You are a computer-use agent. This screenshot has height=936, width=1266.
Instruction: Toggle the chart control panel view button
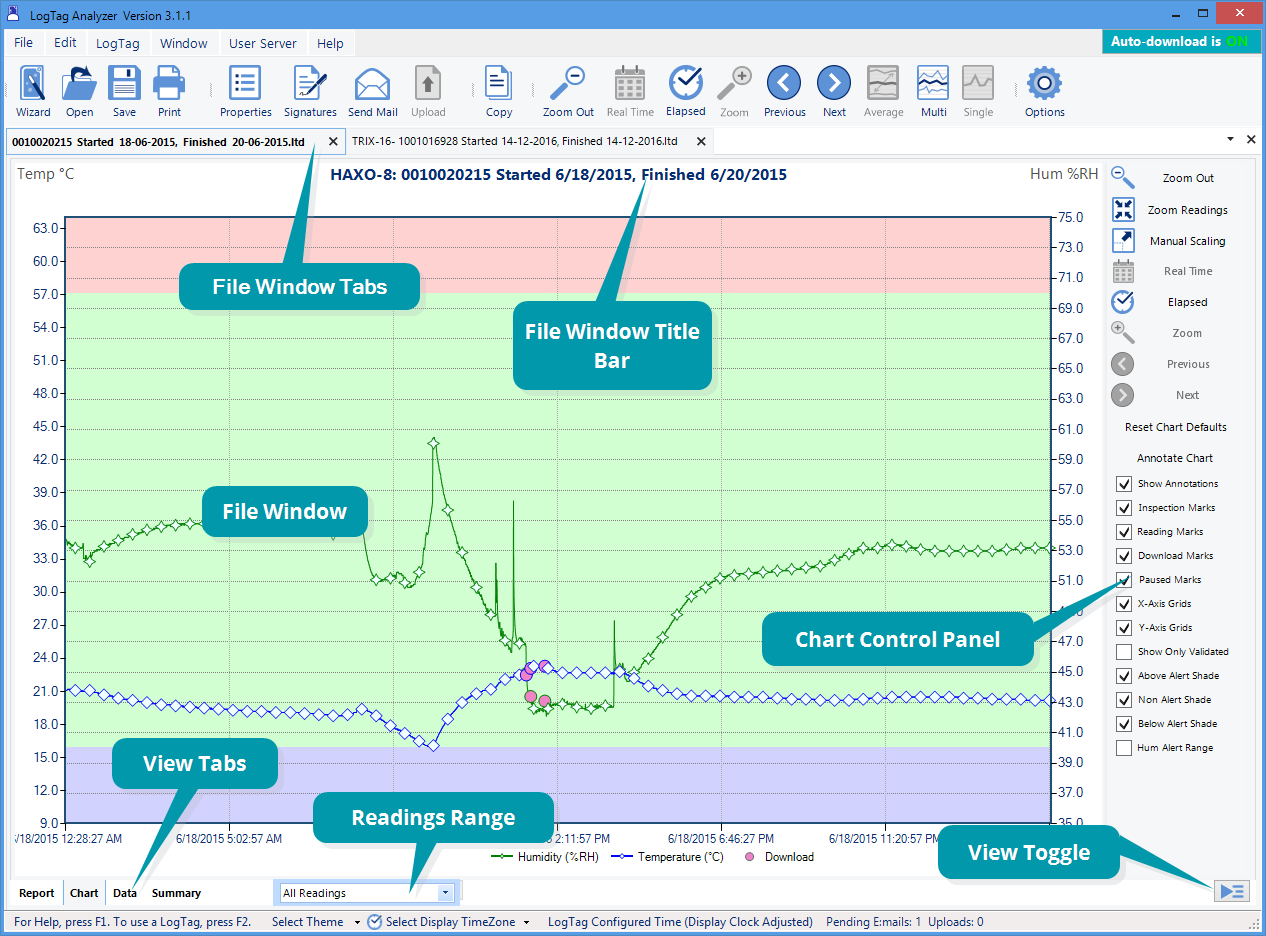coord(1232,891)
